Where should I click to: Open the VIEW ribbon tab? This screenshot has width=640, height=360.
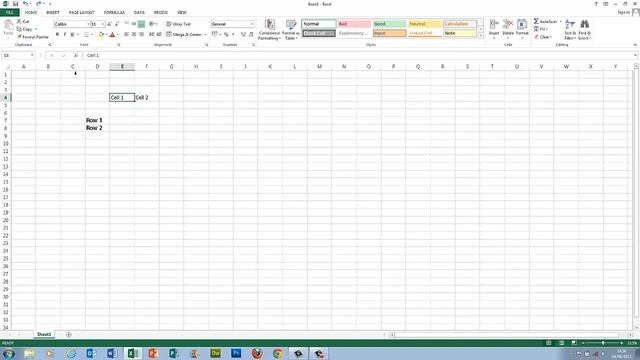coord(182,13)
